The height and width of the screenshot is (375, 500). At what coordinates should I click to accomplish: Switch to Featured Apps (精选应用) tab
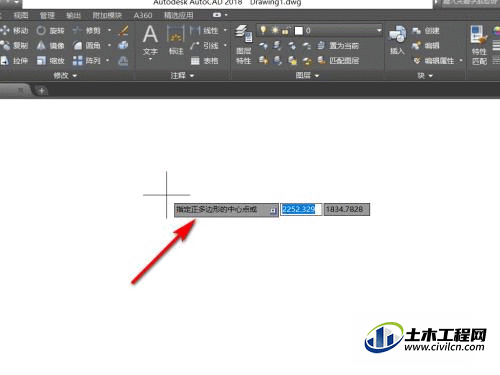tap(178, 15)
